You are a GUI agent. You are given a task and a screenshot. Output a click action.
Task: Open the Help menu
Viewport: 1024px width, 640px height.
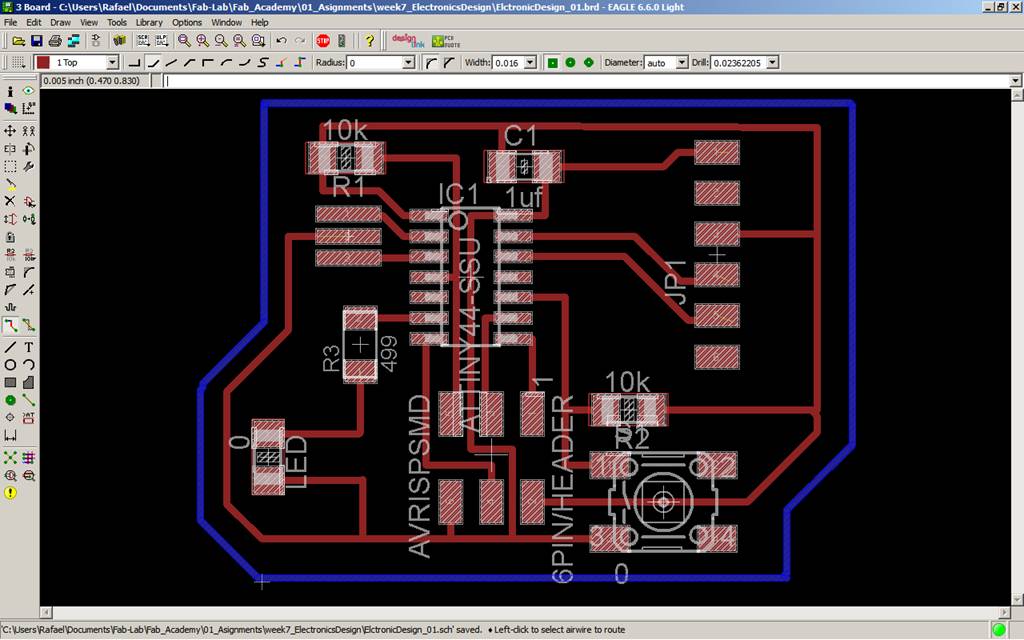pyautogui.click(x=259, y=22)
